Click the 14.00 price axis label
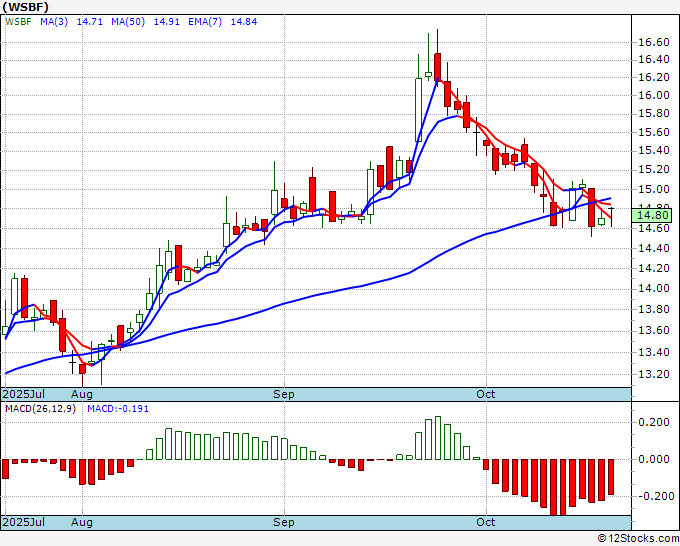The height and width of the screenshot is (546, 680). point(654,288)
